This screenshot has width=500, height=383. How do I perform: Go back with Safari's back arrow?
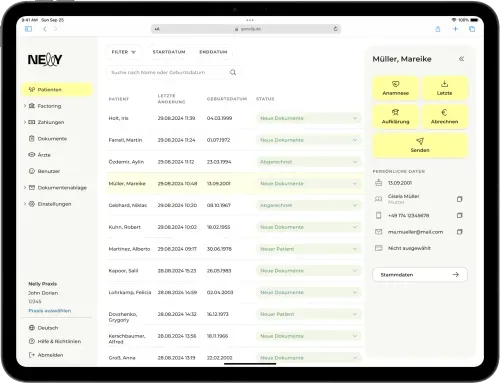45,29
